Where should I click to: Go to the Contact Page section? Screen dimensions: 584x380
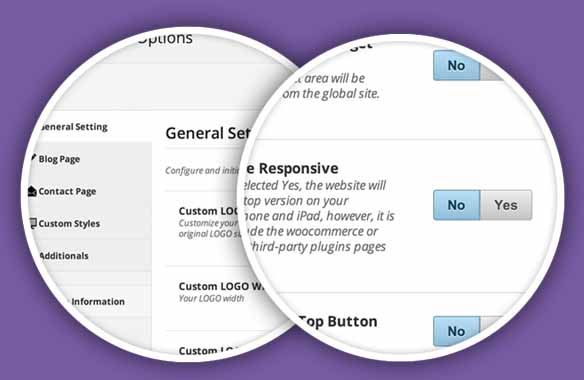coord(67,191)
